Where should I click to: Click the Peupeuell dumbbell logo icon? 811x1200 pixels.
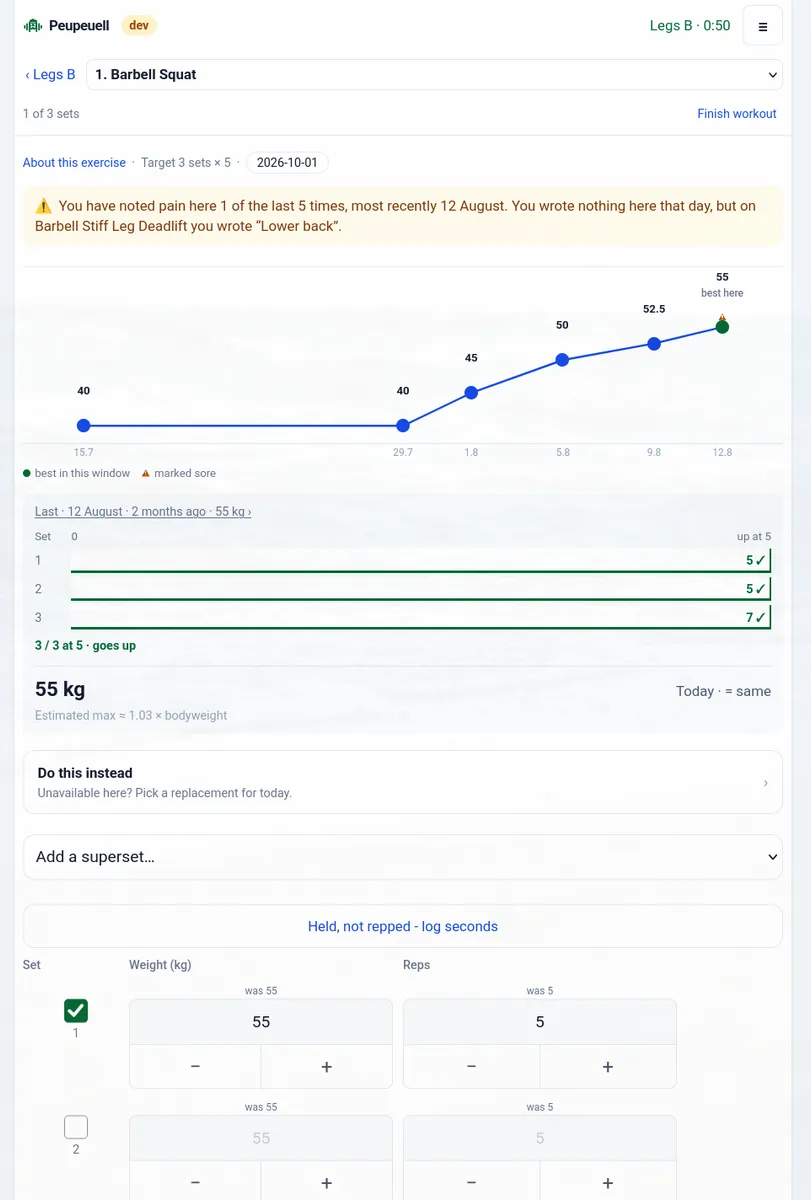pyautogui.click(x=33, y=26)
